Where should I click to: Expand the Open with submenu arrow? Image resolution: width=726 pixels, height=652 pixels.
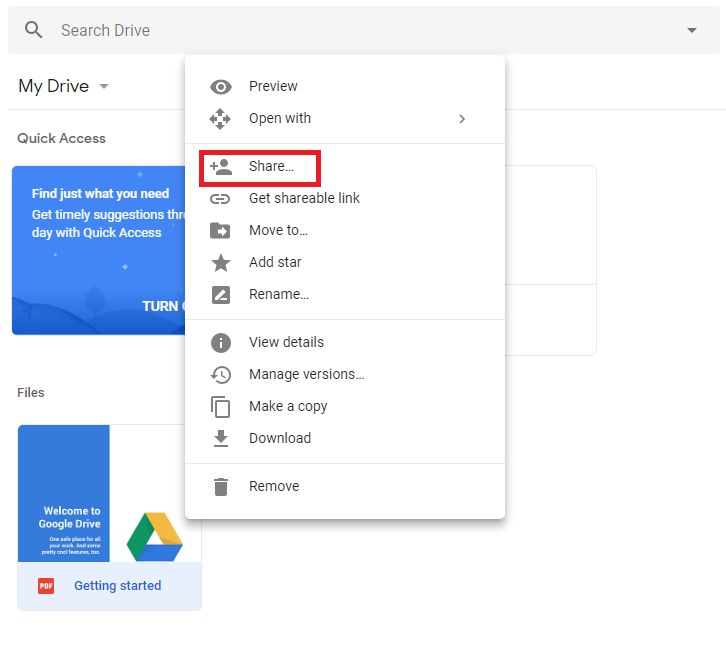pyautogui.click(x=461, y=119)
